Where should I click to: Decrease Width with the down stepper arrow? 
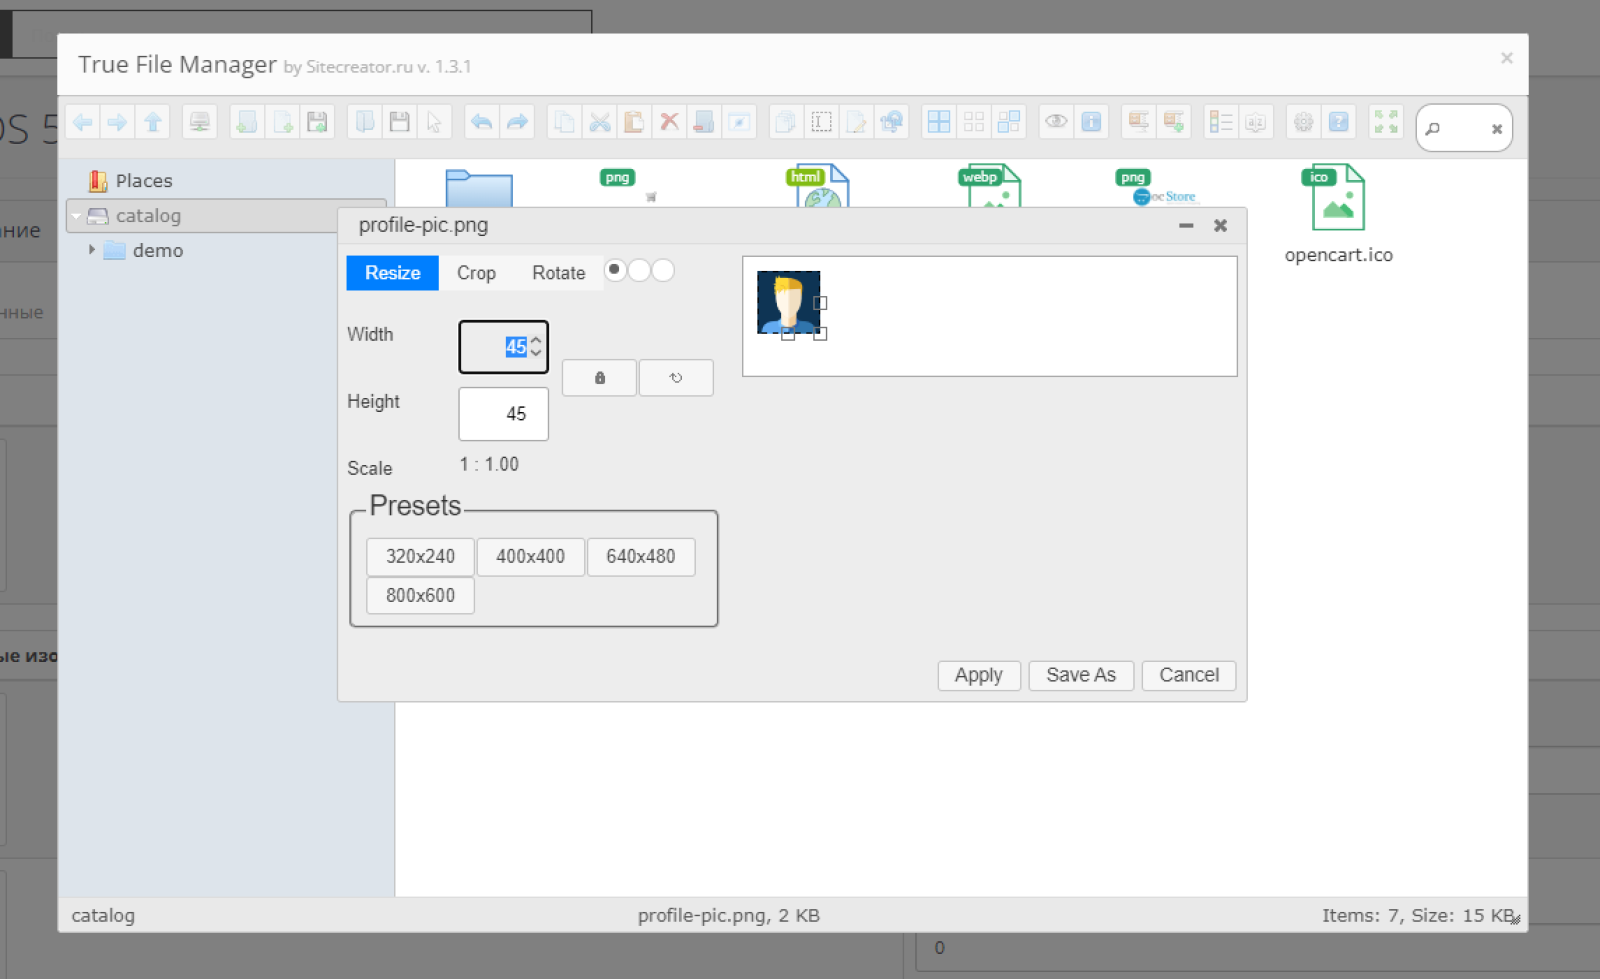point(536,353)
